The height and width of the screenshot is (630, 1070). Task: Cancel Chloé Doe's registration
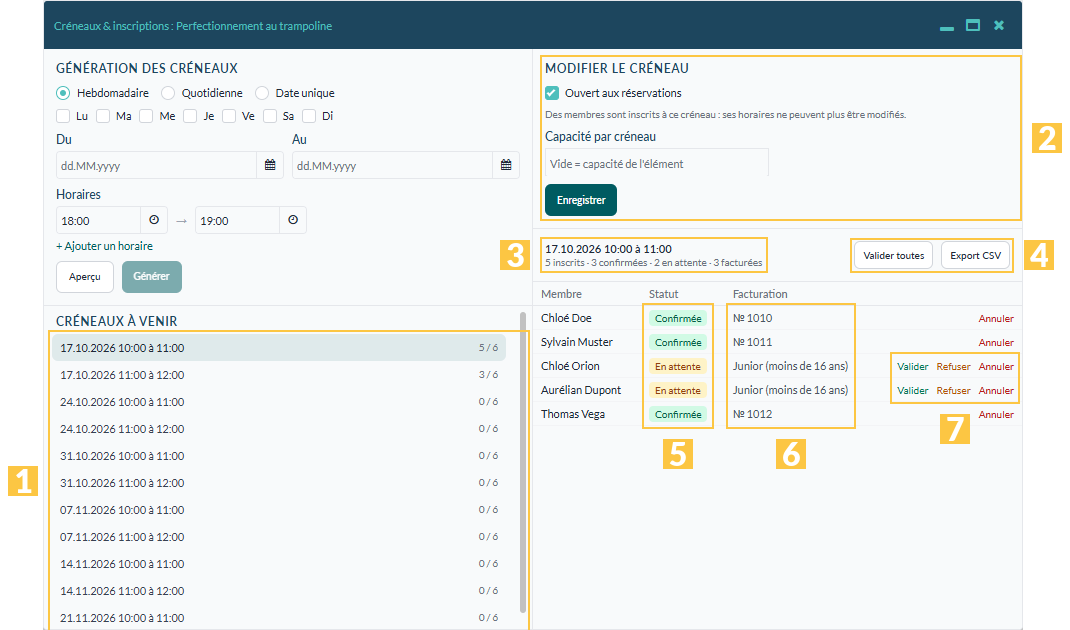tap(996, 319)
